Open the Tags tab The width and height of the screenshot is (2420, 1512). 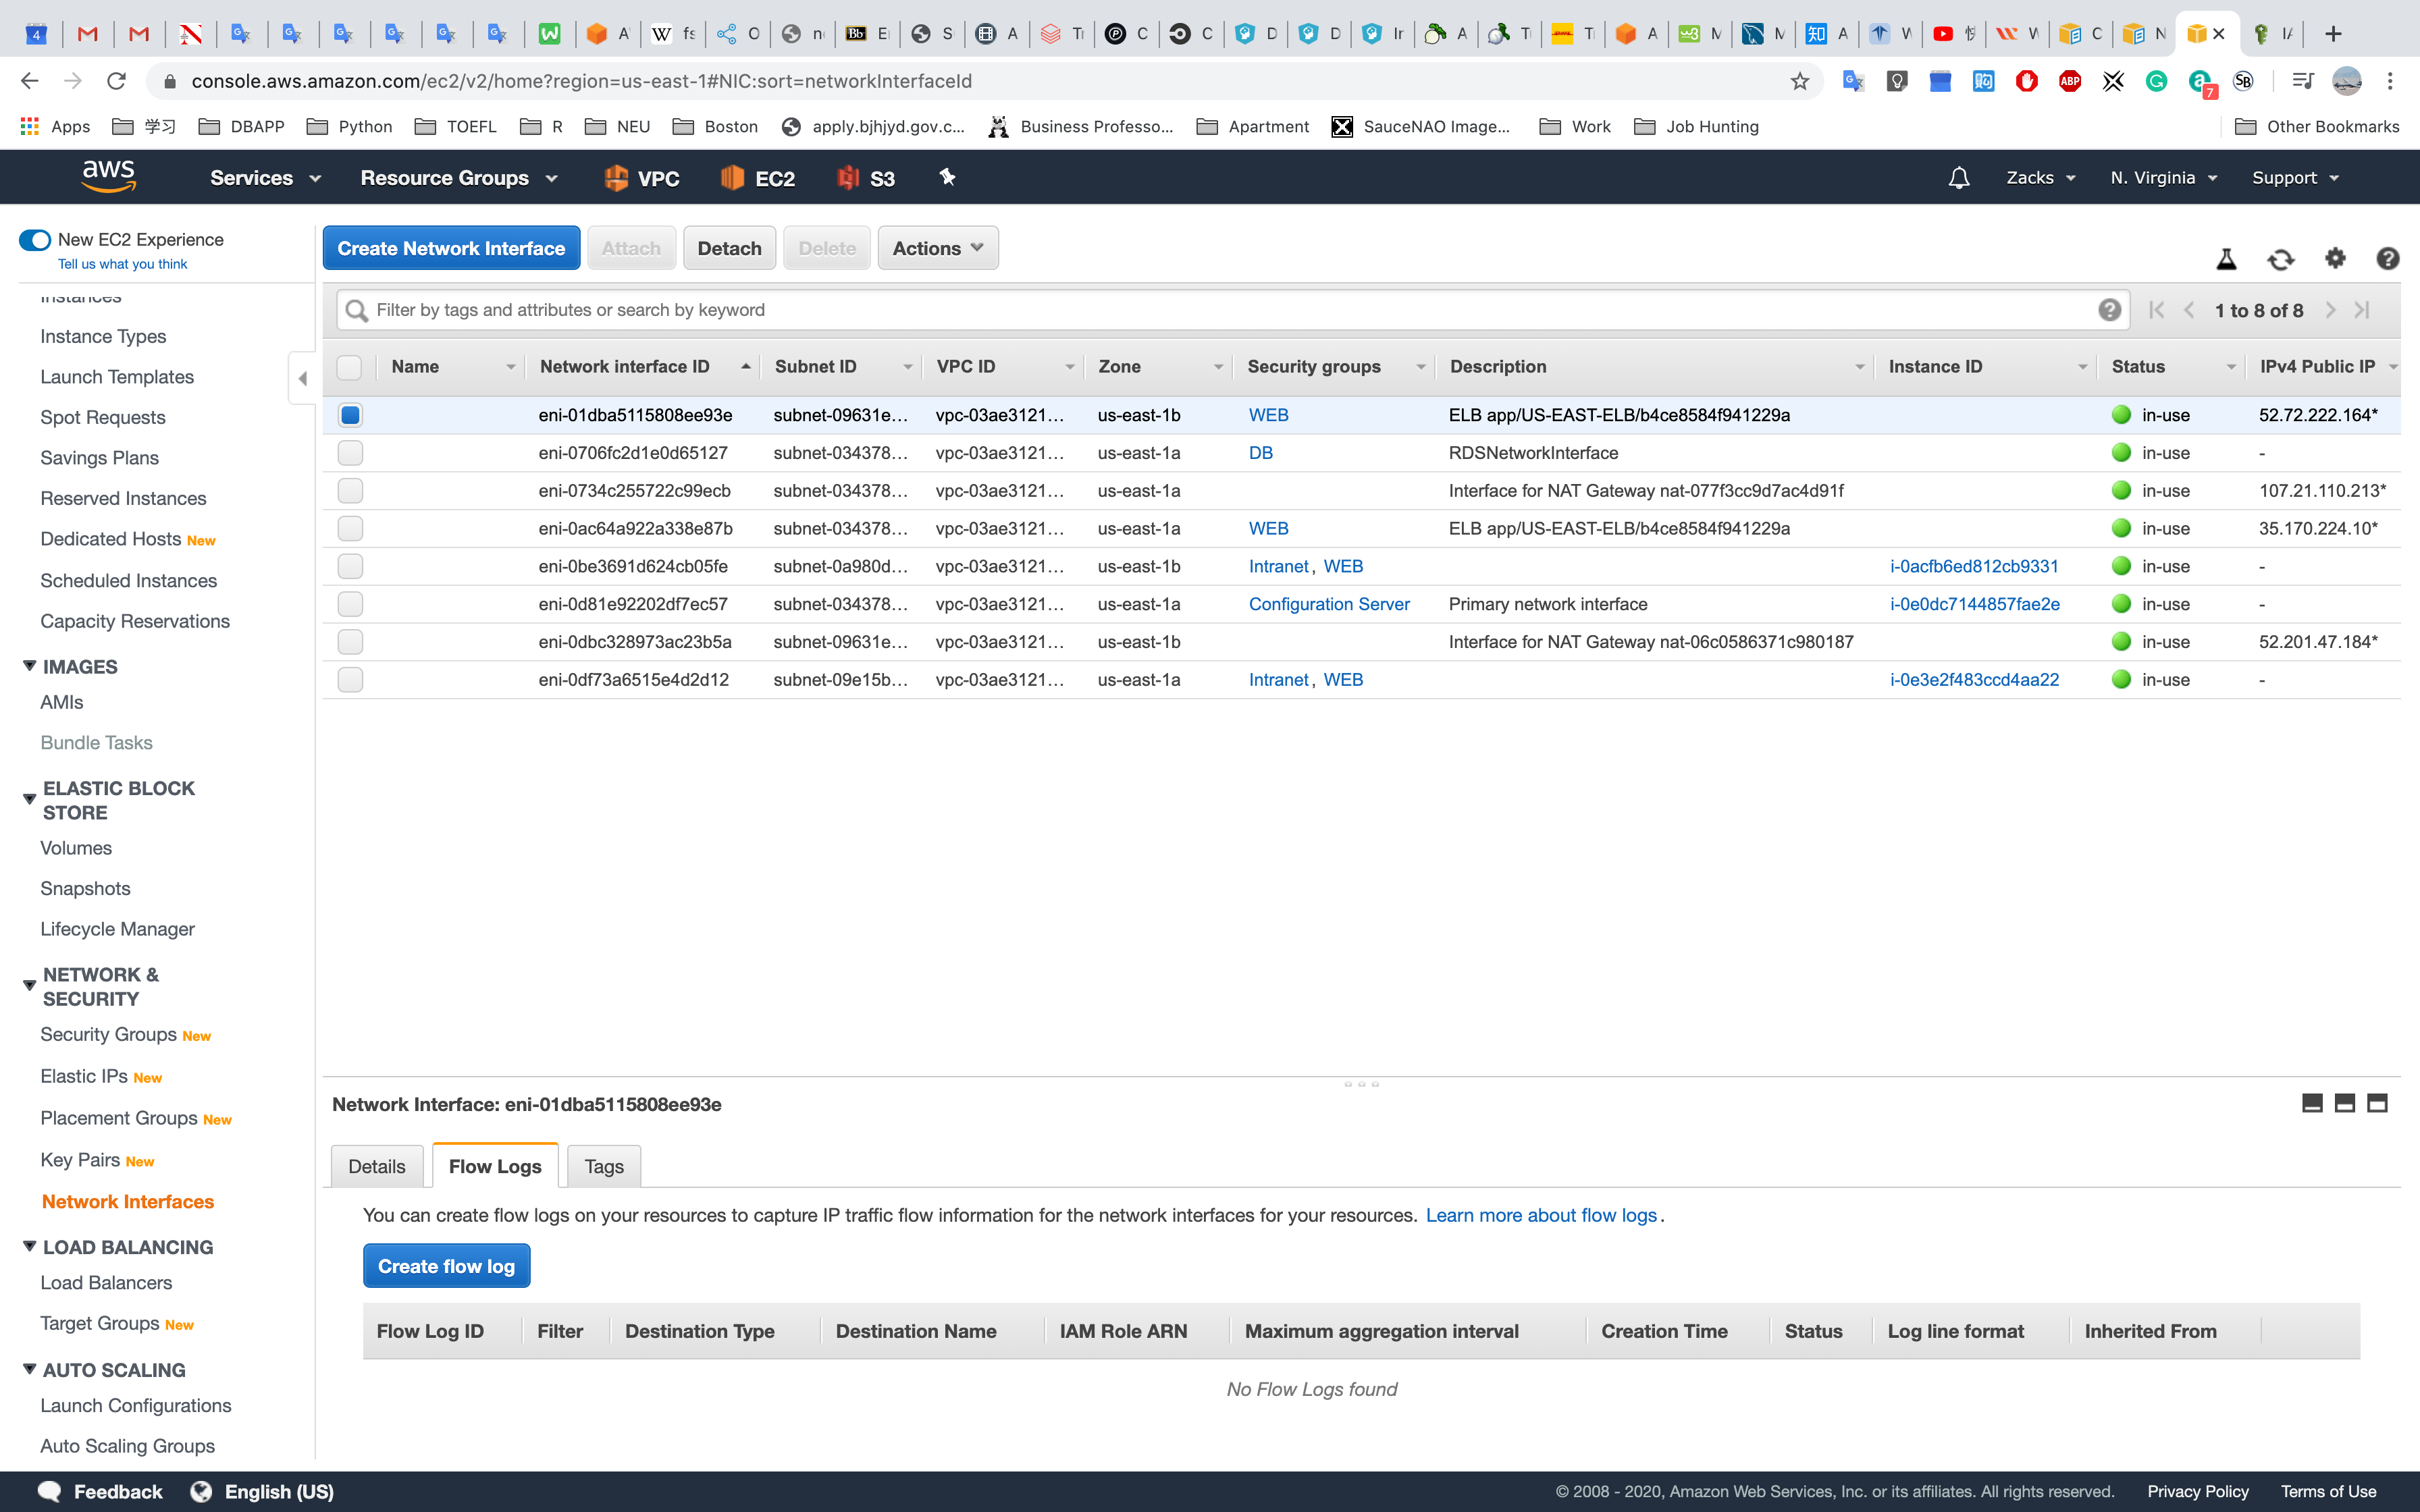(x=603, y=1166)
